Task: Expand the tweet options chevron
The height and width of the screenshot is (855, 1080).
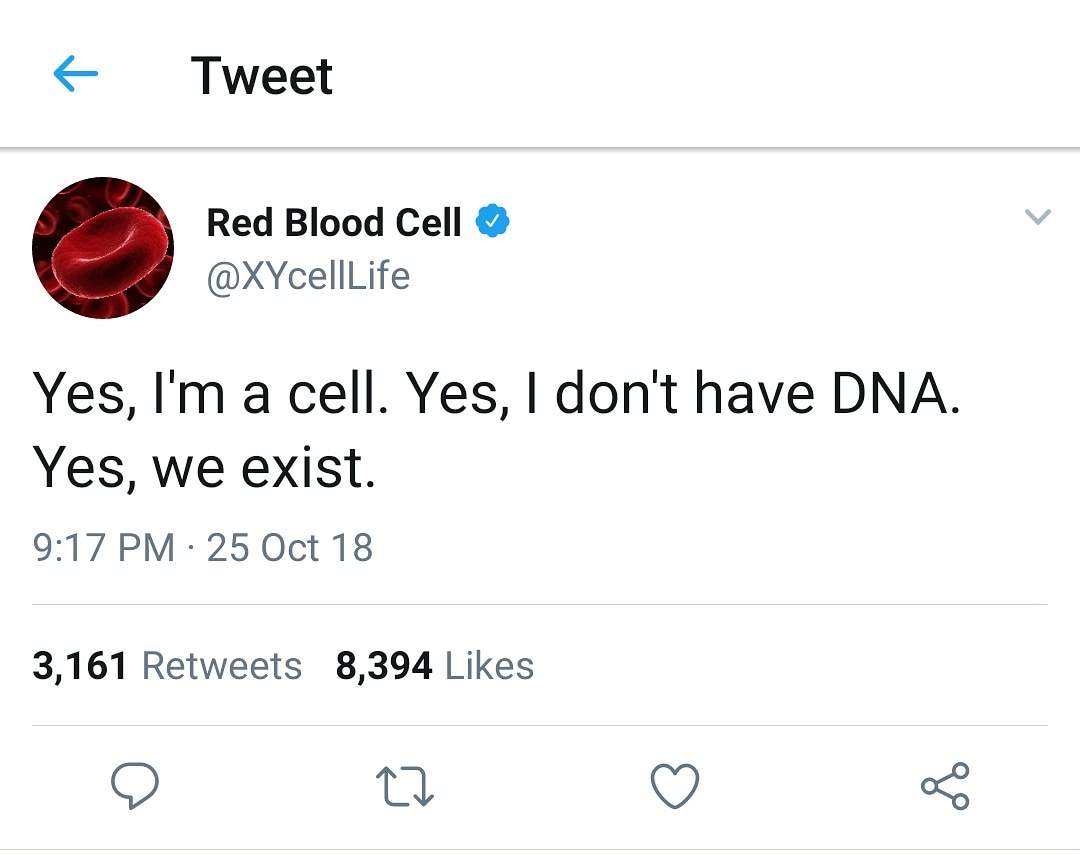Action: point(1039,216)
